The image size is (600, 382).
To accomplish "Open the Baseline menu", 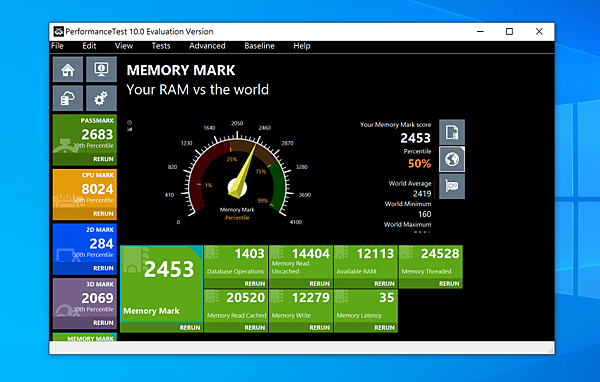I will tap(259, 46).
